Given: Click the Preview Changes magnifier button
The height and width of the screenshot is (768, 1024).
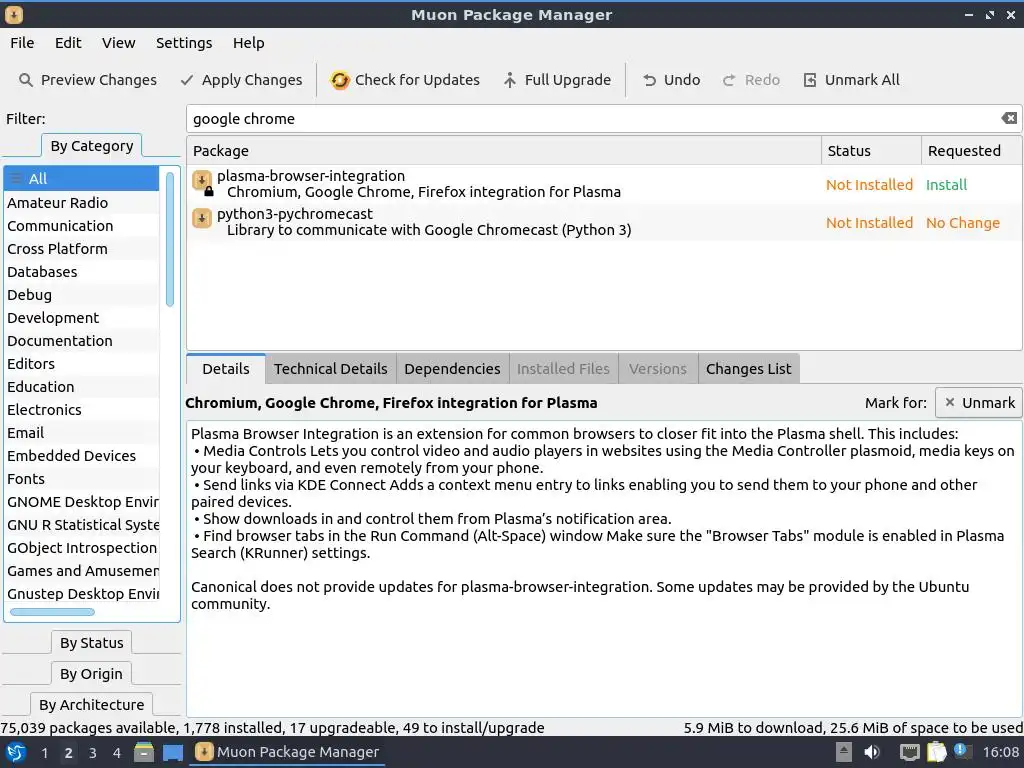Looking at the screenshot, I should [x=88, y=80].
